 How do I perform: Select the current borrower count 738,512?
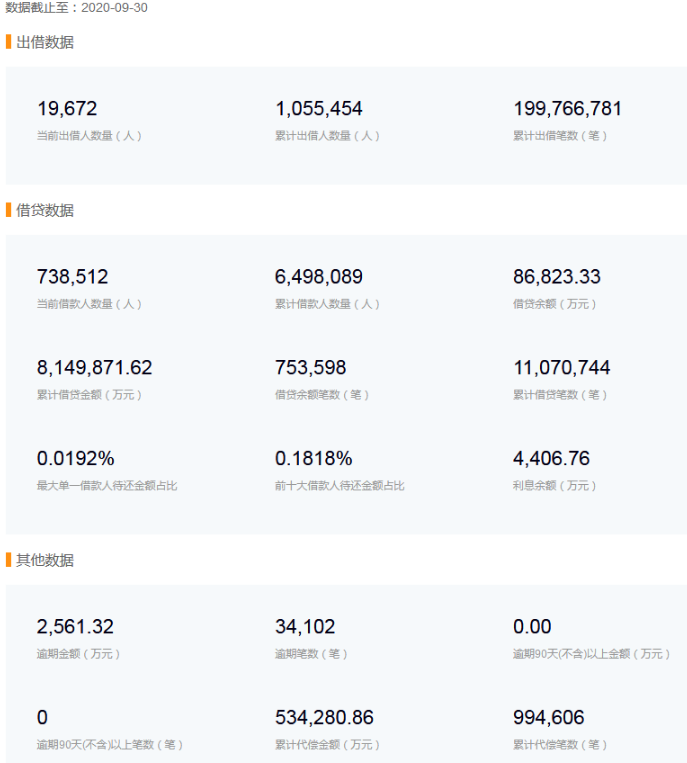point(72,277)
